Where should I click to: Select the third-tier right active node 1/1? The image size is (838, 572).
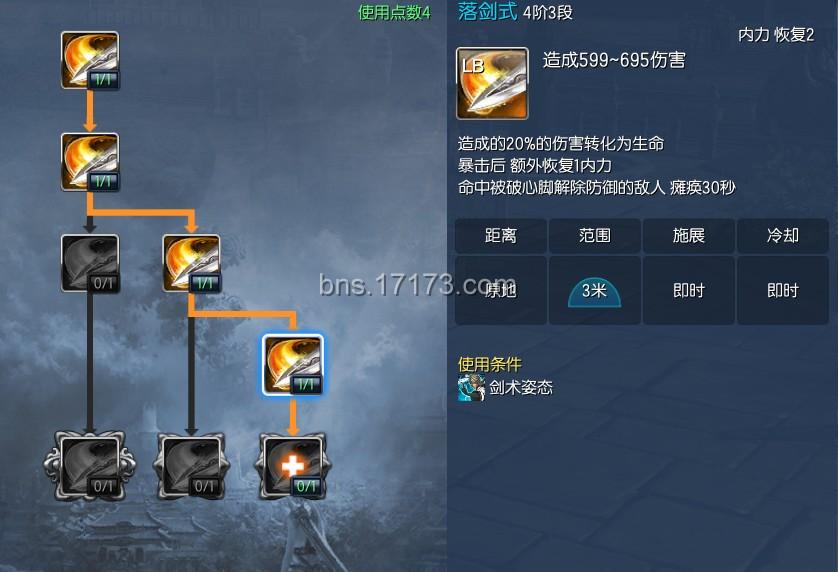click(x=191, y=264)
